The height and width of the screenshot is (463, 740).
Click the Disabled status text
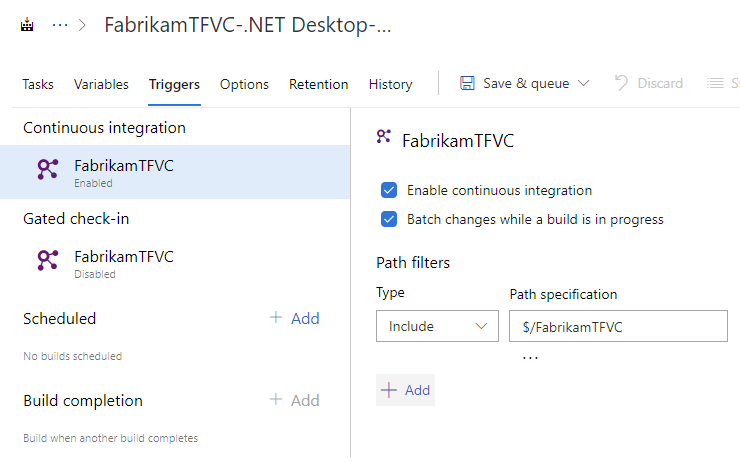click(x=94, y=274)
